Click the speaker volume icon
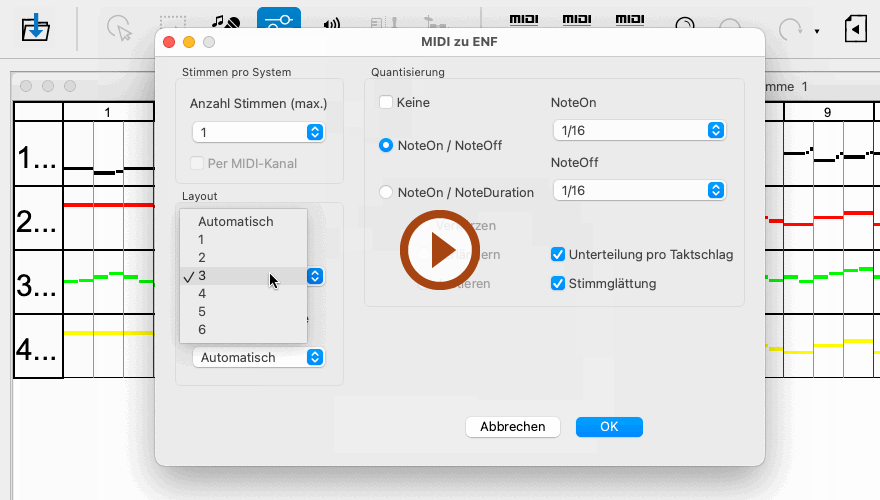This screenshot has width=880, height=500. pyautogui.click(x=332, y=26)
